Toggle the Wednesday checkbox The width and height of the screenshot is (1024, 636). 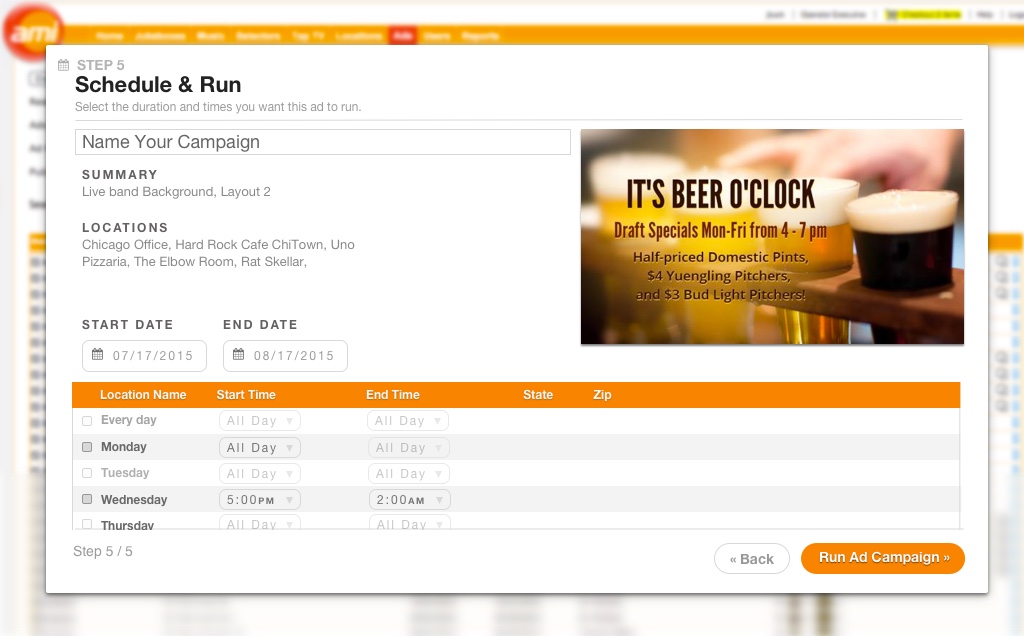(87, 499)
